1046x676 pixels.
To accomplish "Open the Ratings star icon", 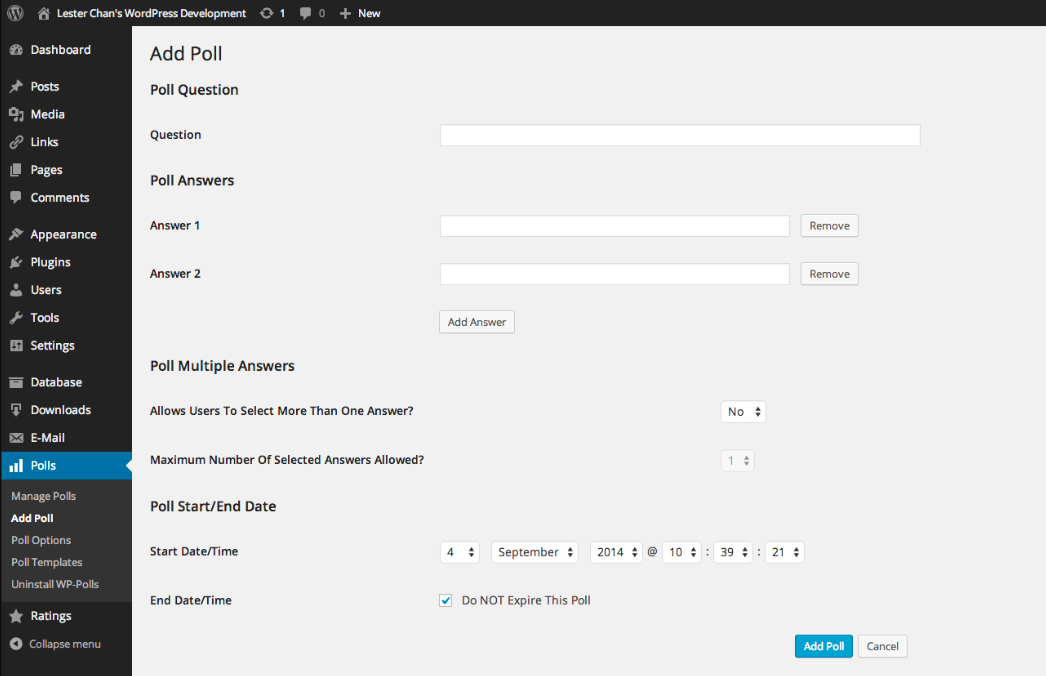I will 15,615.
